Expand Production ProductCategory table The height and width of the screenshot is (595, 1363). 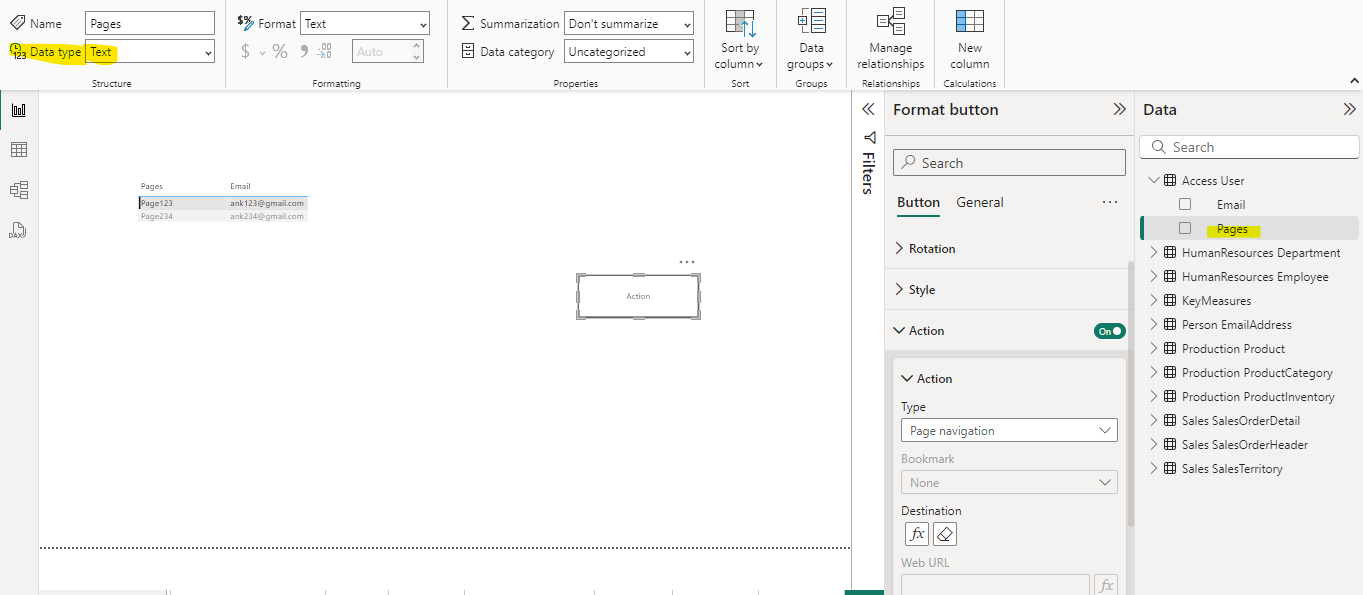click(1153, 373)
